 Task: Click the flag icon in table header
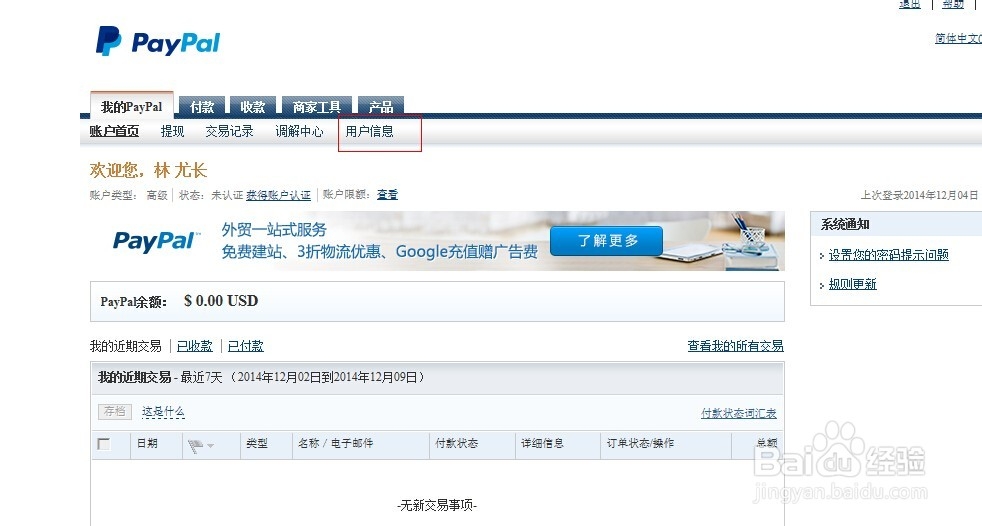195,446
